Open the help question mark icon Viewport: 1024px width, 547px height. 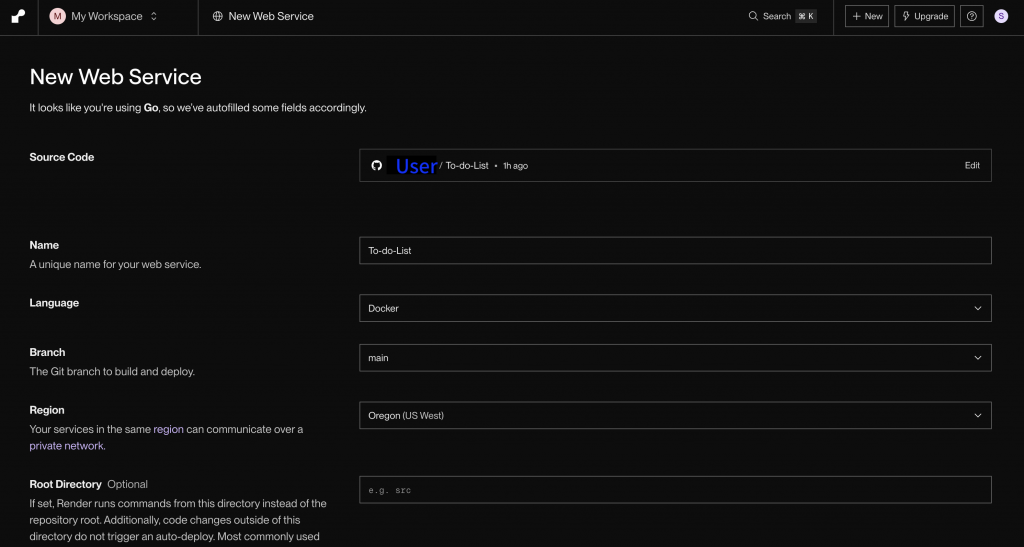coord(971,16)
